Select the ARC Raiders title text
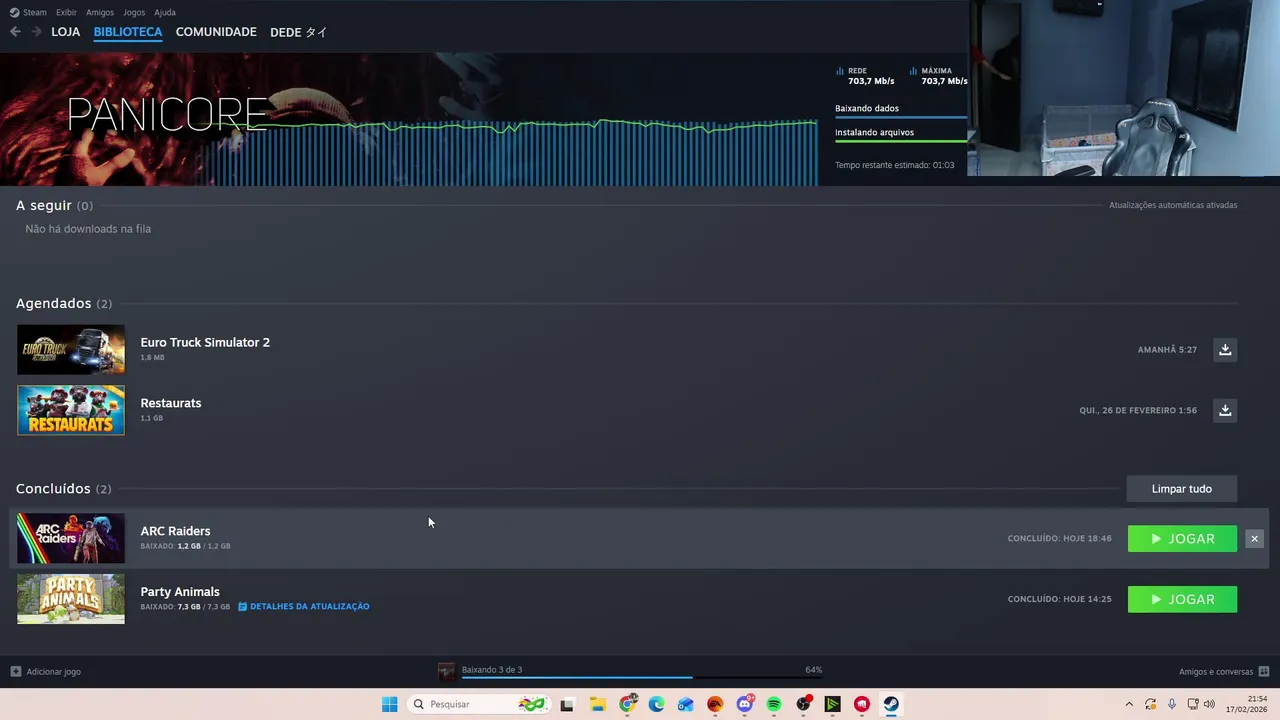The image size is (1280, 720). tap(175, 531)
